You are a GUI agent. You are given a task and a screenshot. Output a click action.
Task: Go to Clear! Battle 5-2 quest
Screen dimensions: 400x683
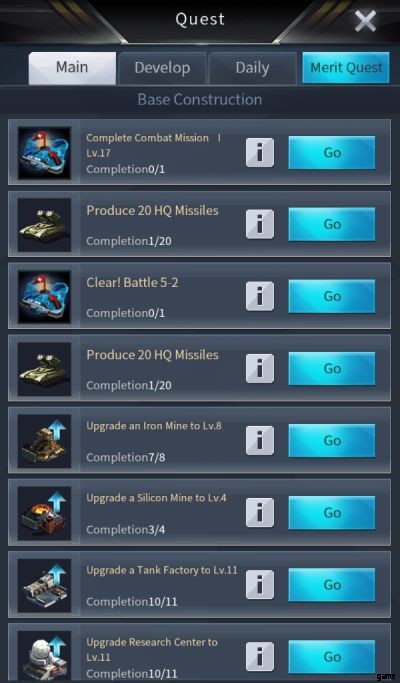point(332,296)
